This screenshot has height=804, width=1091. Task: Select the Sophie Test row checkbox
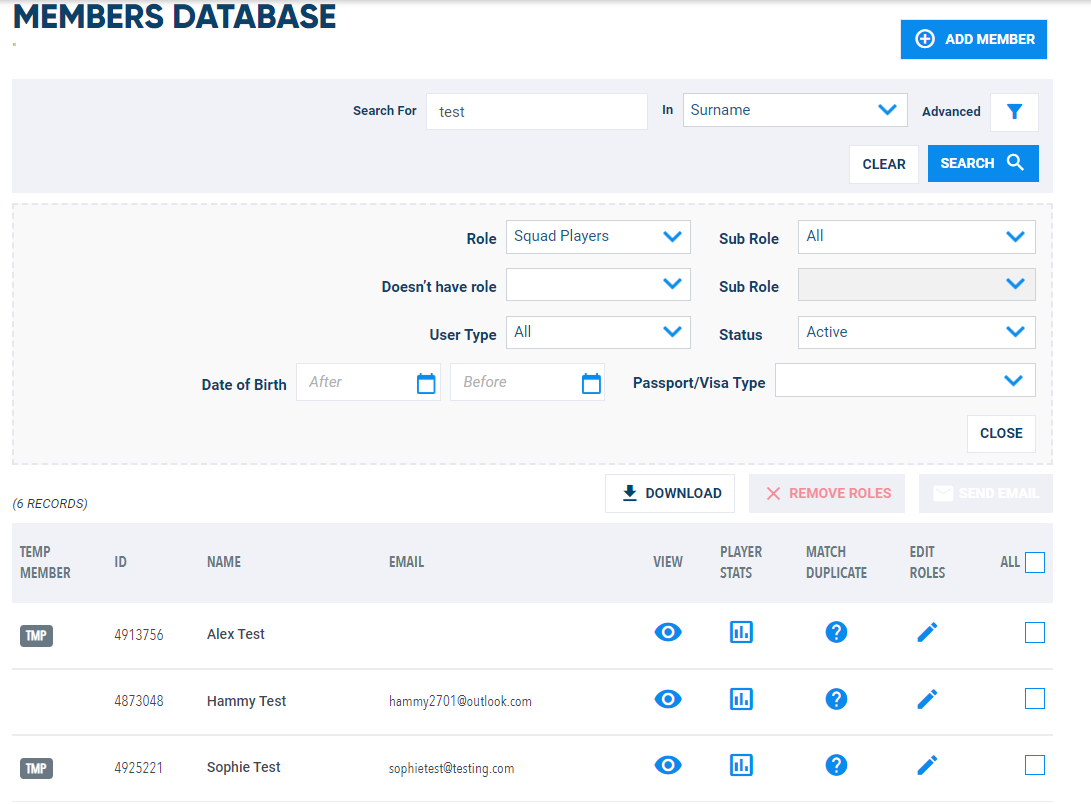pyautogui.click(x=1035, y=765)
